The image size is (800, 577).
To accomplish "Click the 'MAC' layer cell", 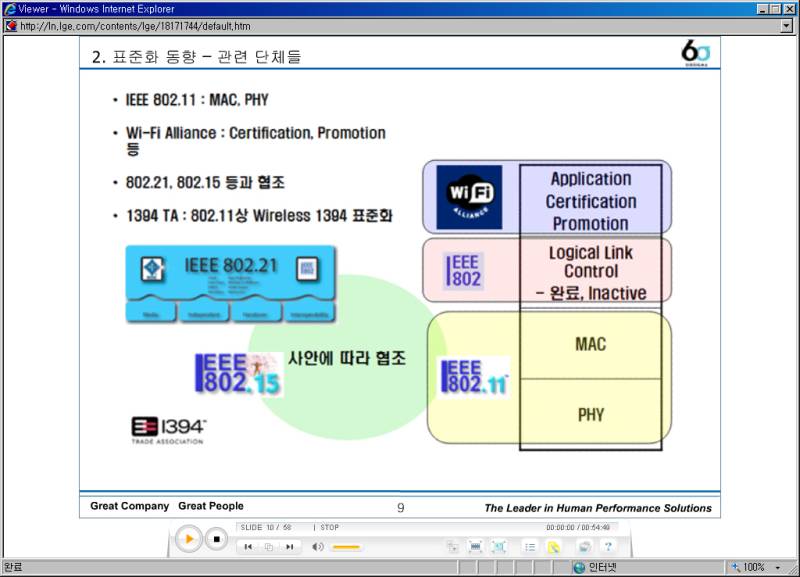I will [590, 344].
